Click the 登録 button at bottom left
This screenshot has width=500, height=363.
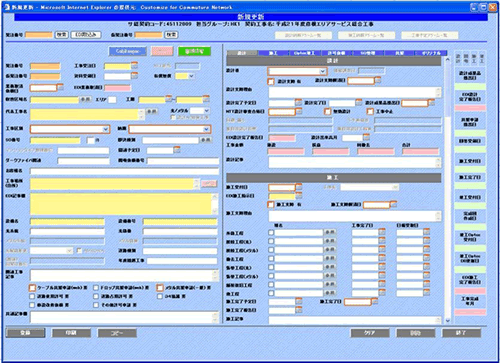[x=25, y=333]
